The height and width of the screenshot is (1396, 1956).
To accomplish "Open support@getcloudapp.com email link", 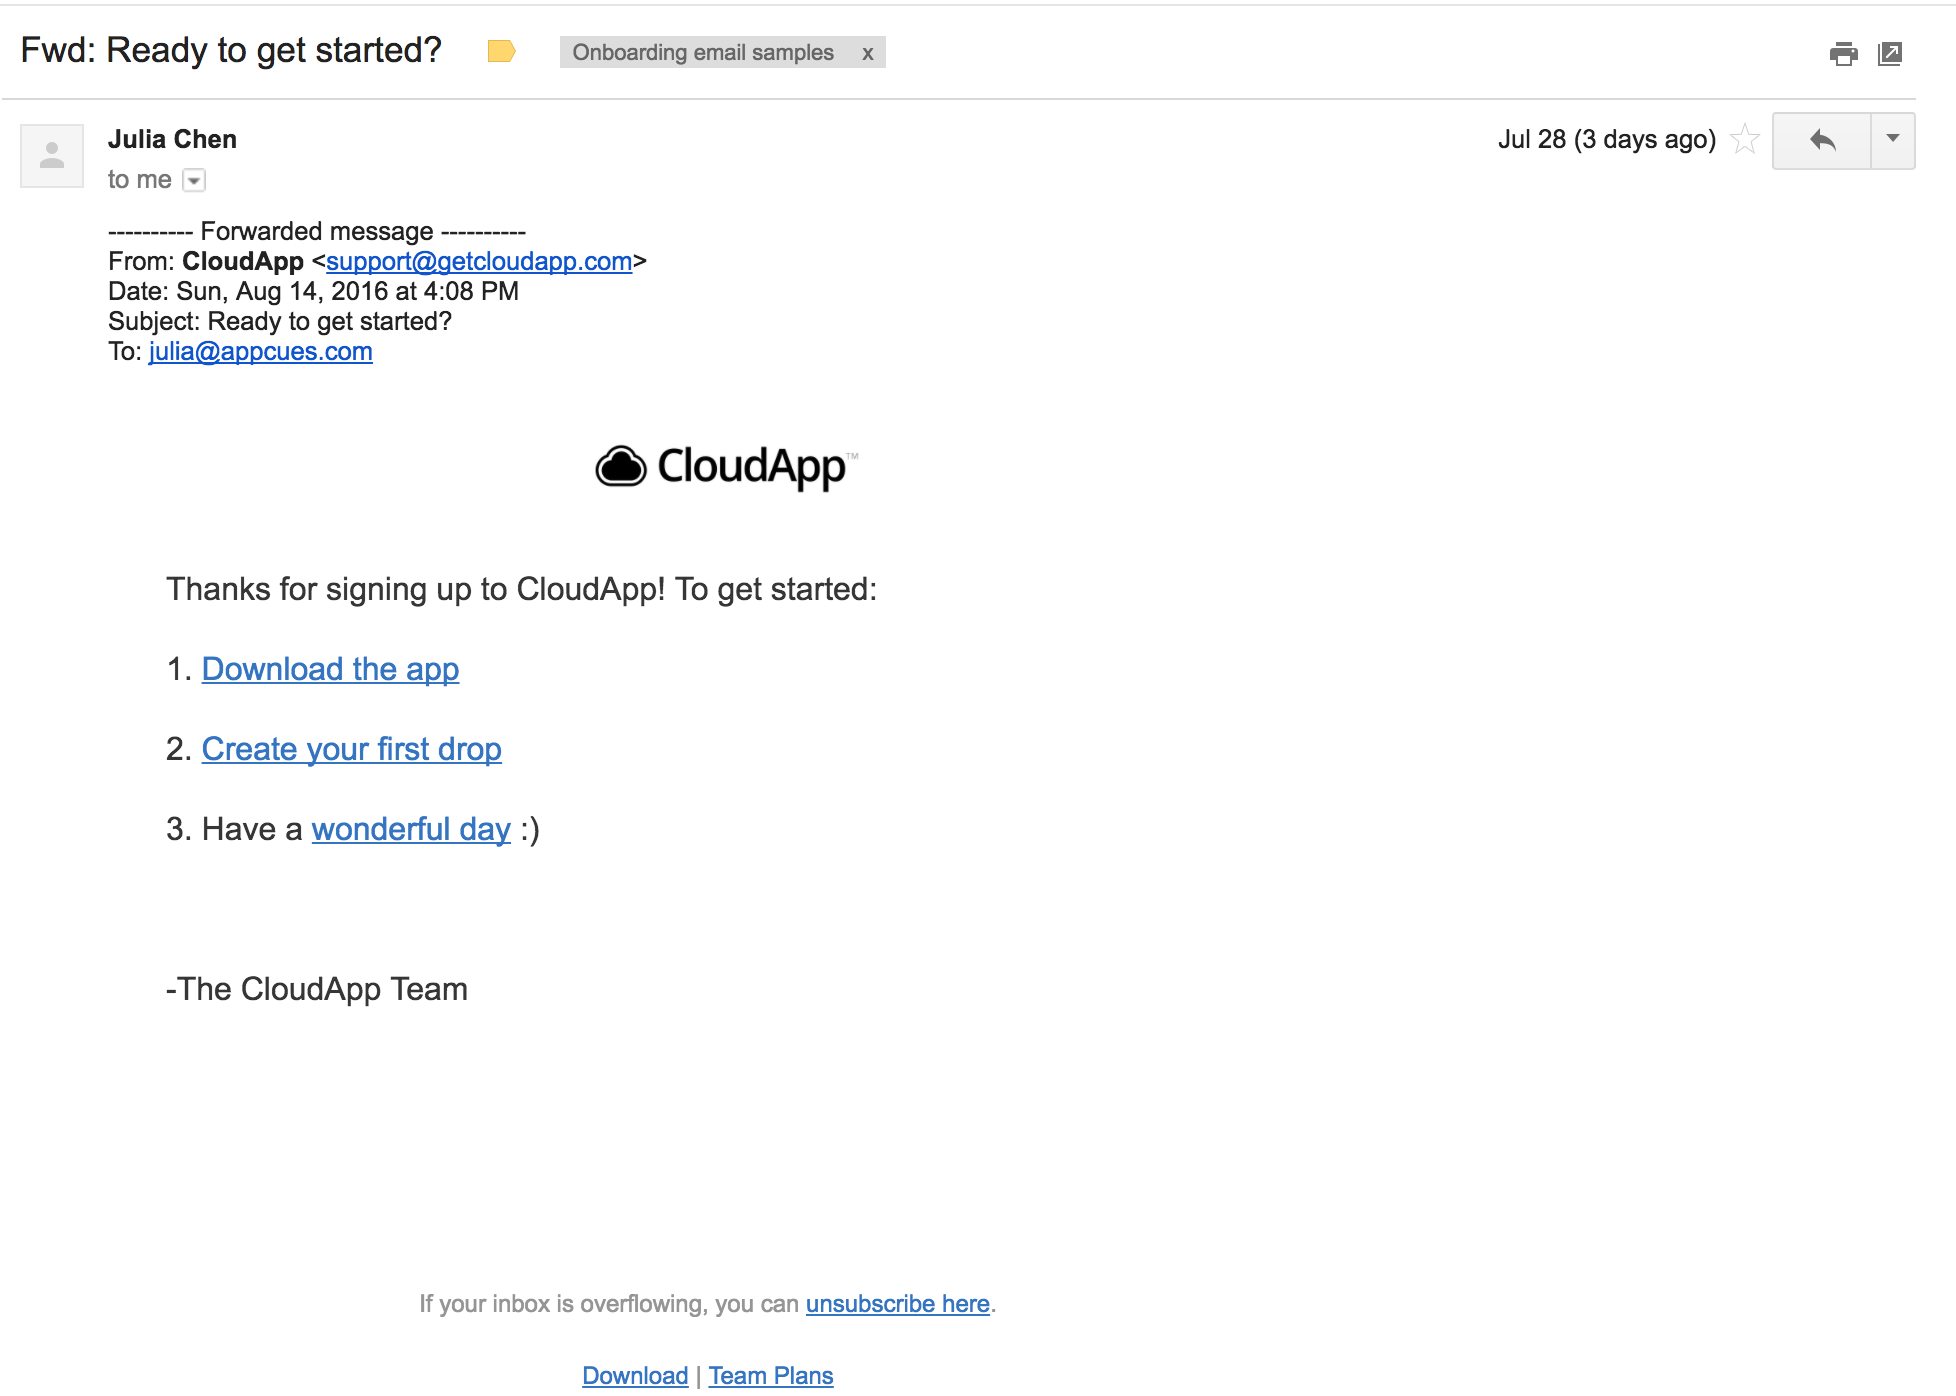I will click(479, 261).
